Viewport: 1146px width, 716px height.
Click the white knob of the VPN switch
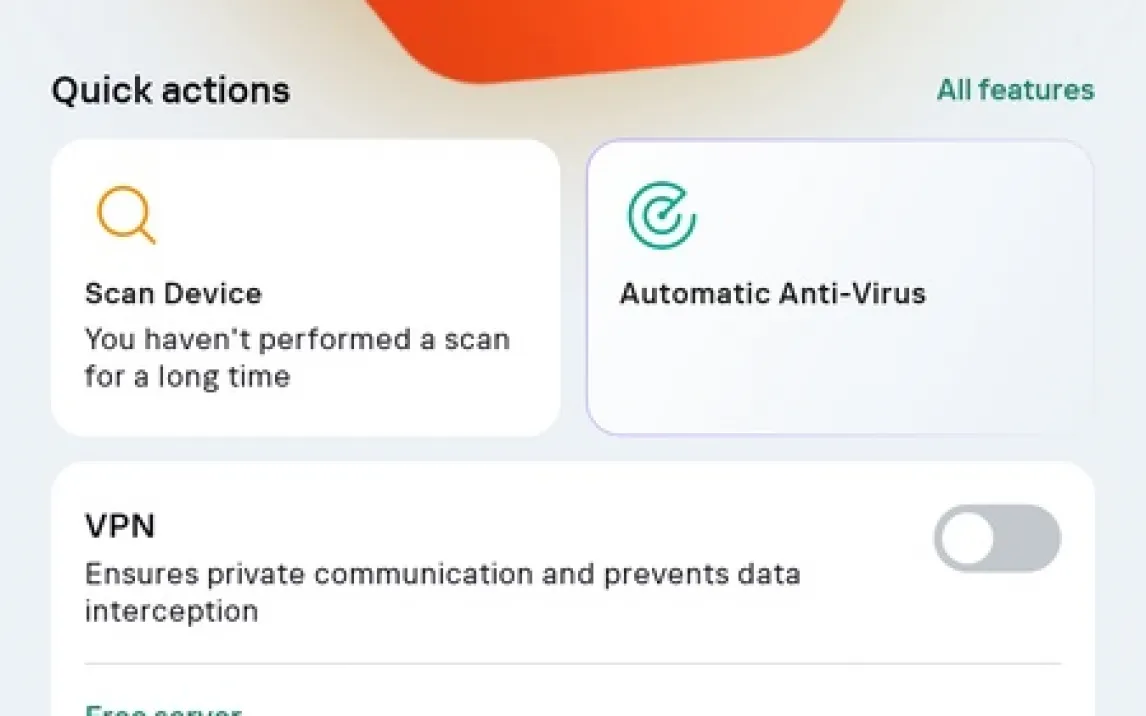(968, 538)
